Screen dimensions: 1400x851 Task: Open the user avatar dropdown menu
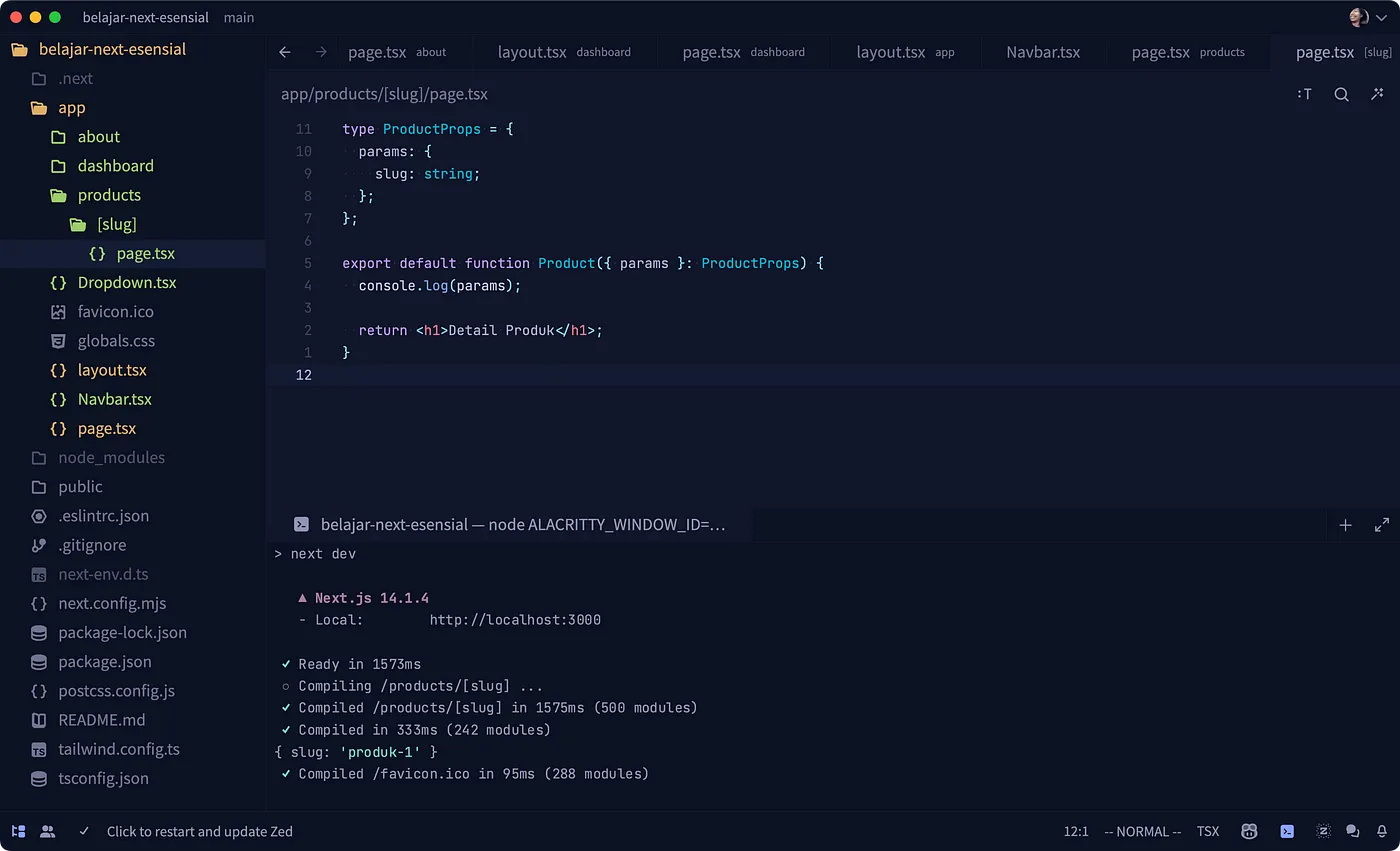click(x=1368, y=17)
